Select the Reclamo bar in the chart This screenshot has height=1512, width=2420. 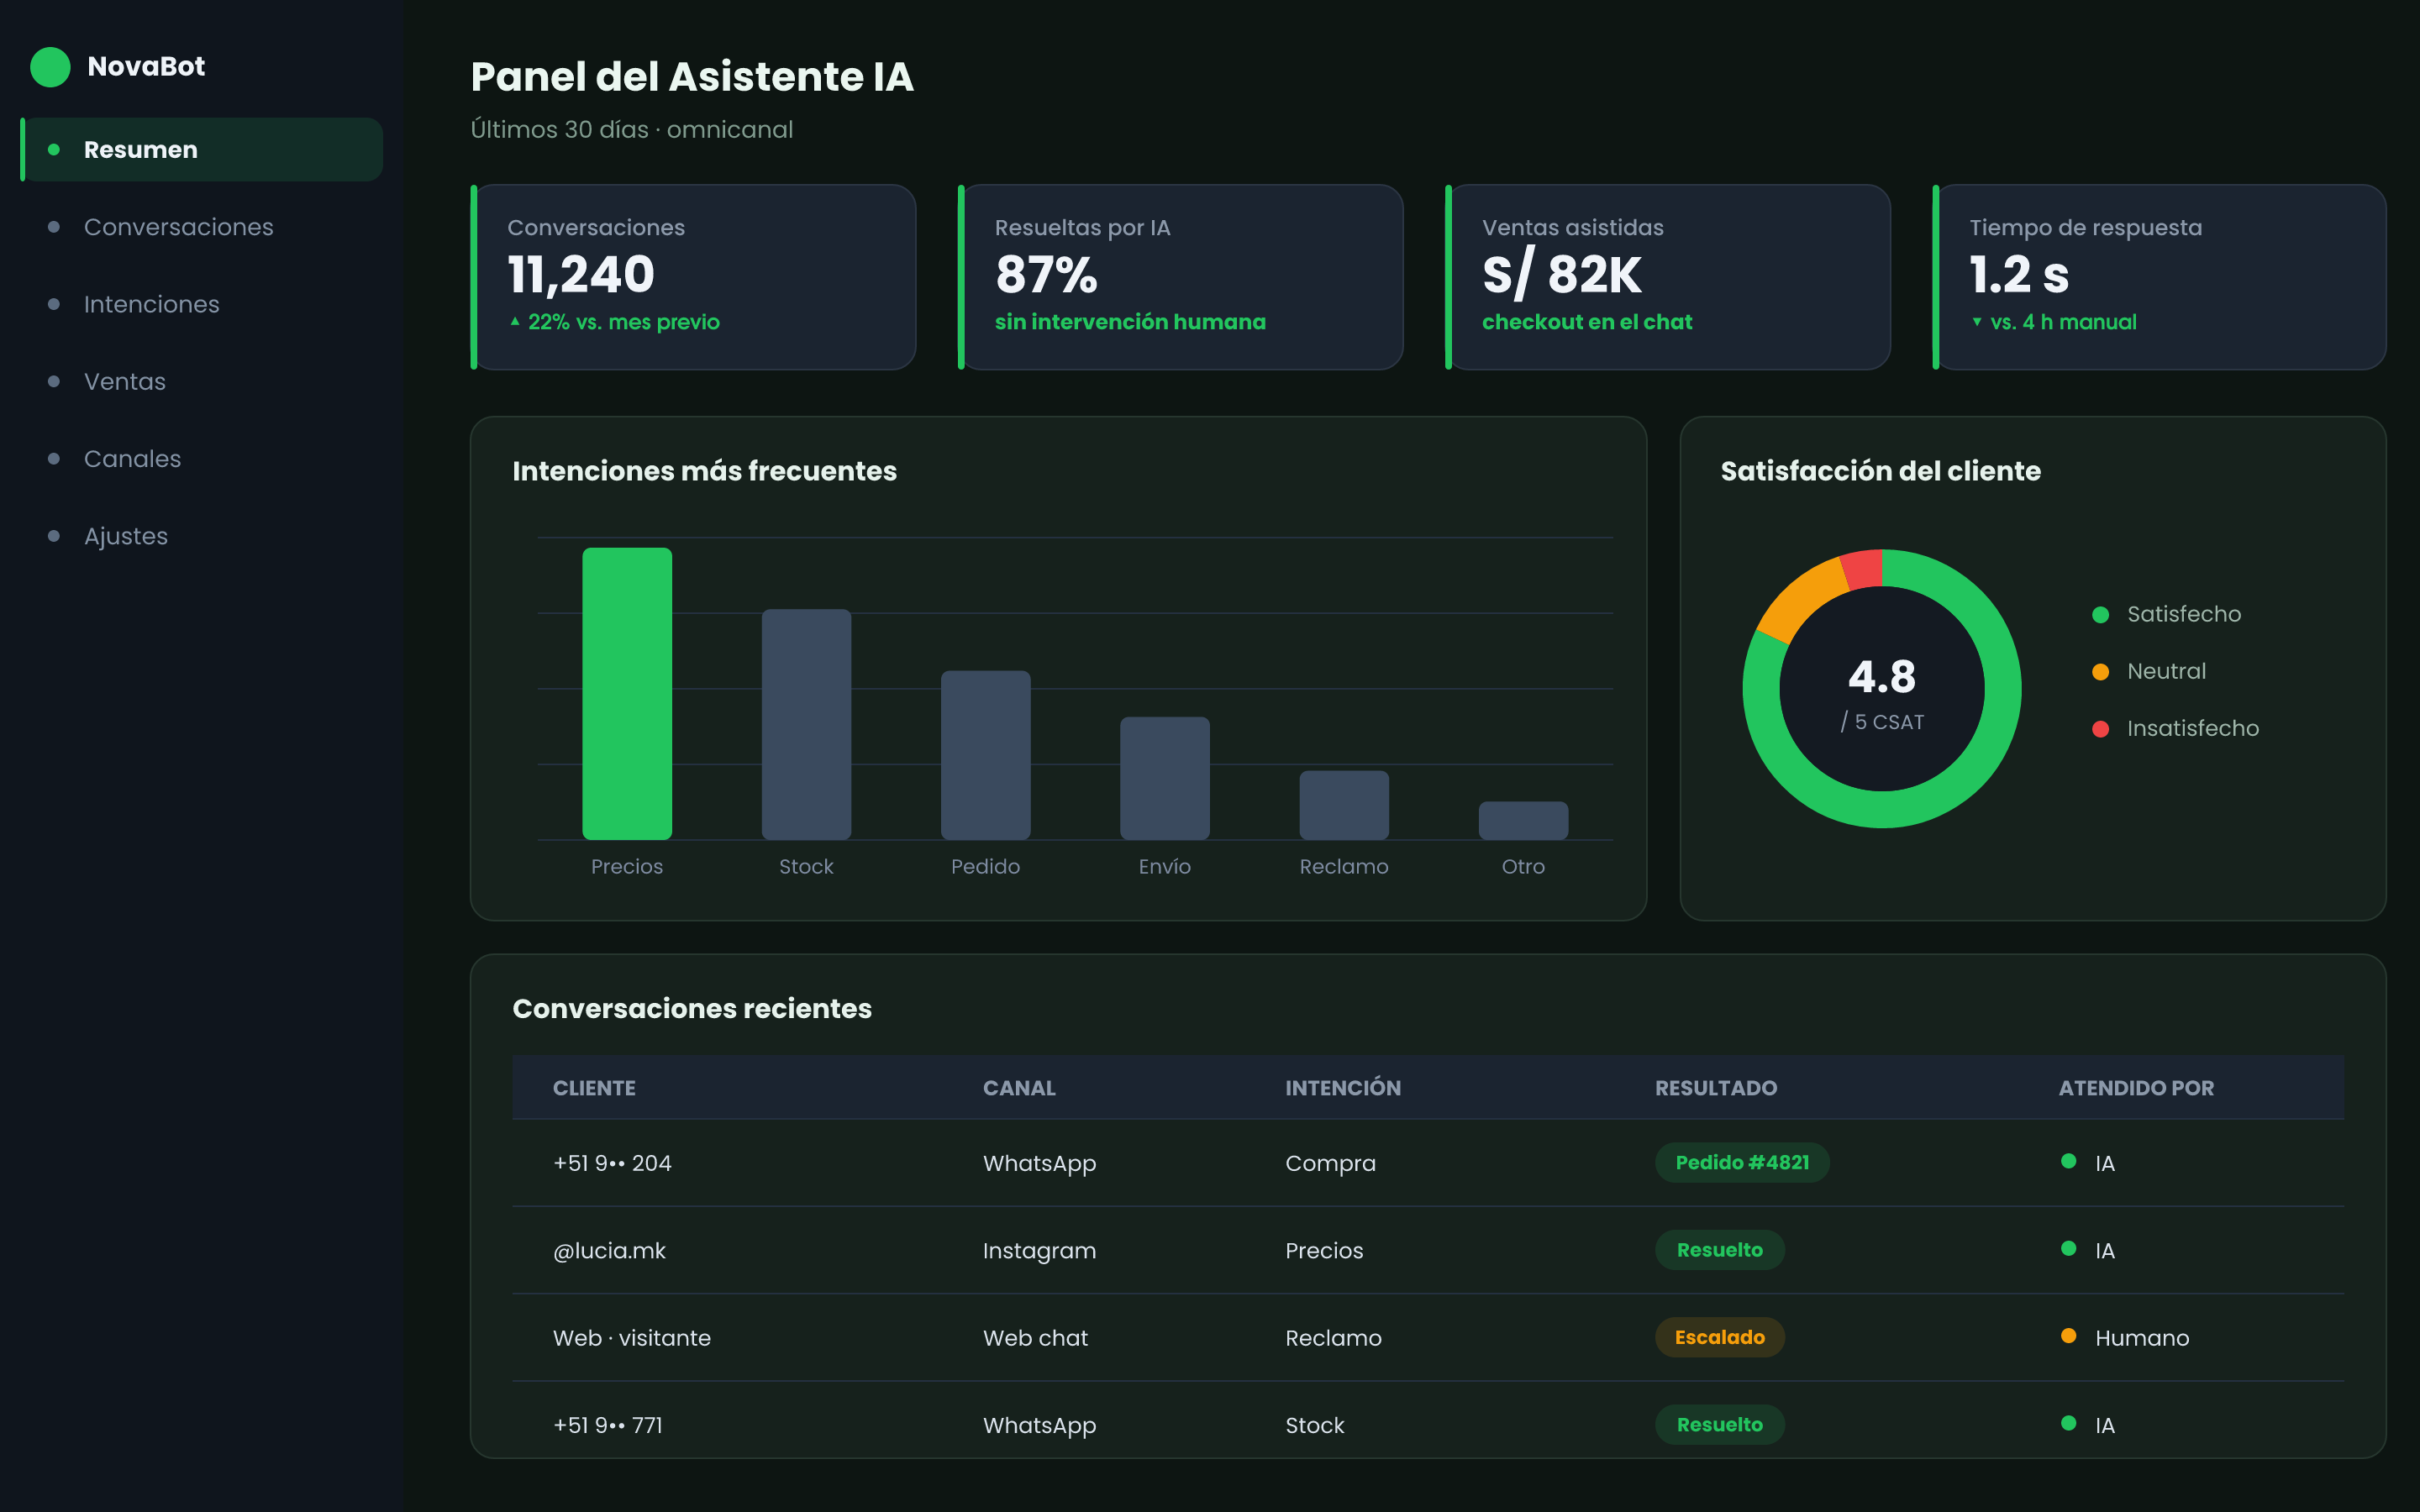pos(1344,805)
